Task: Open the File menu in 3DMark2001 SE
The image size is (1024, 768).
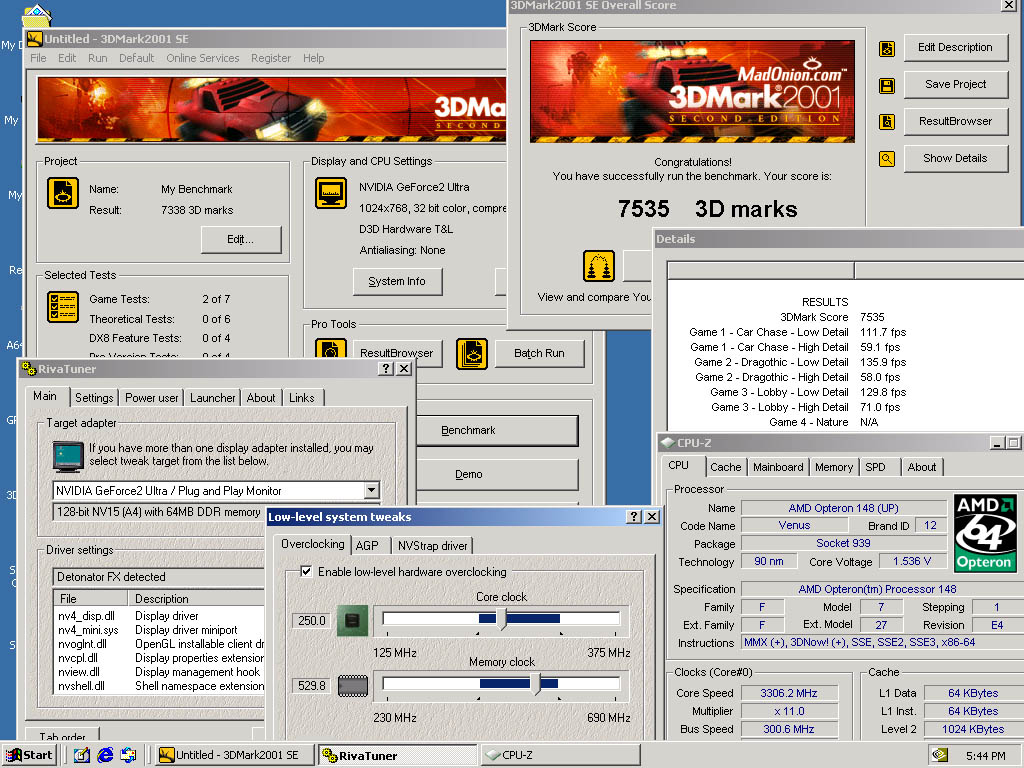Action: point(39,58)
